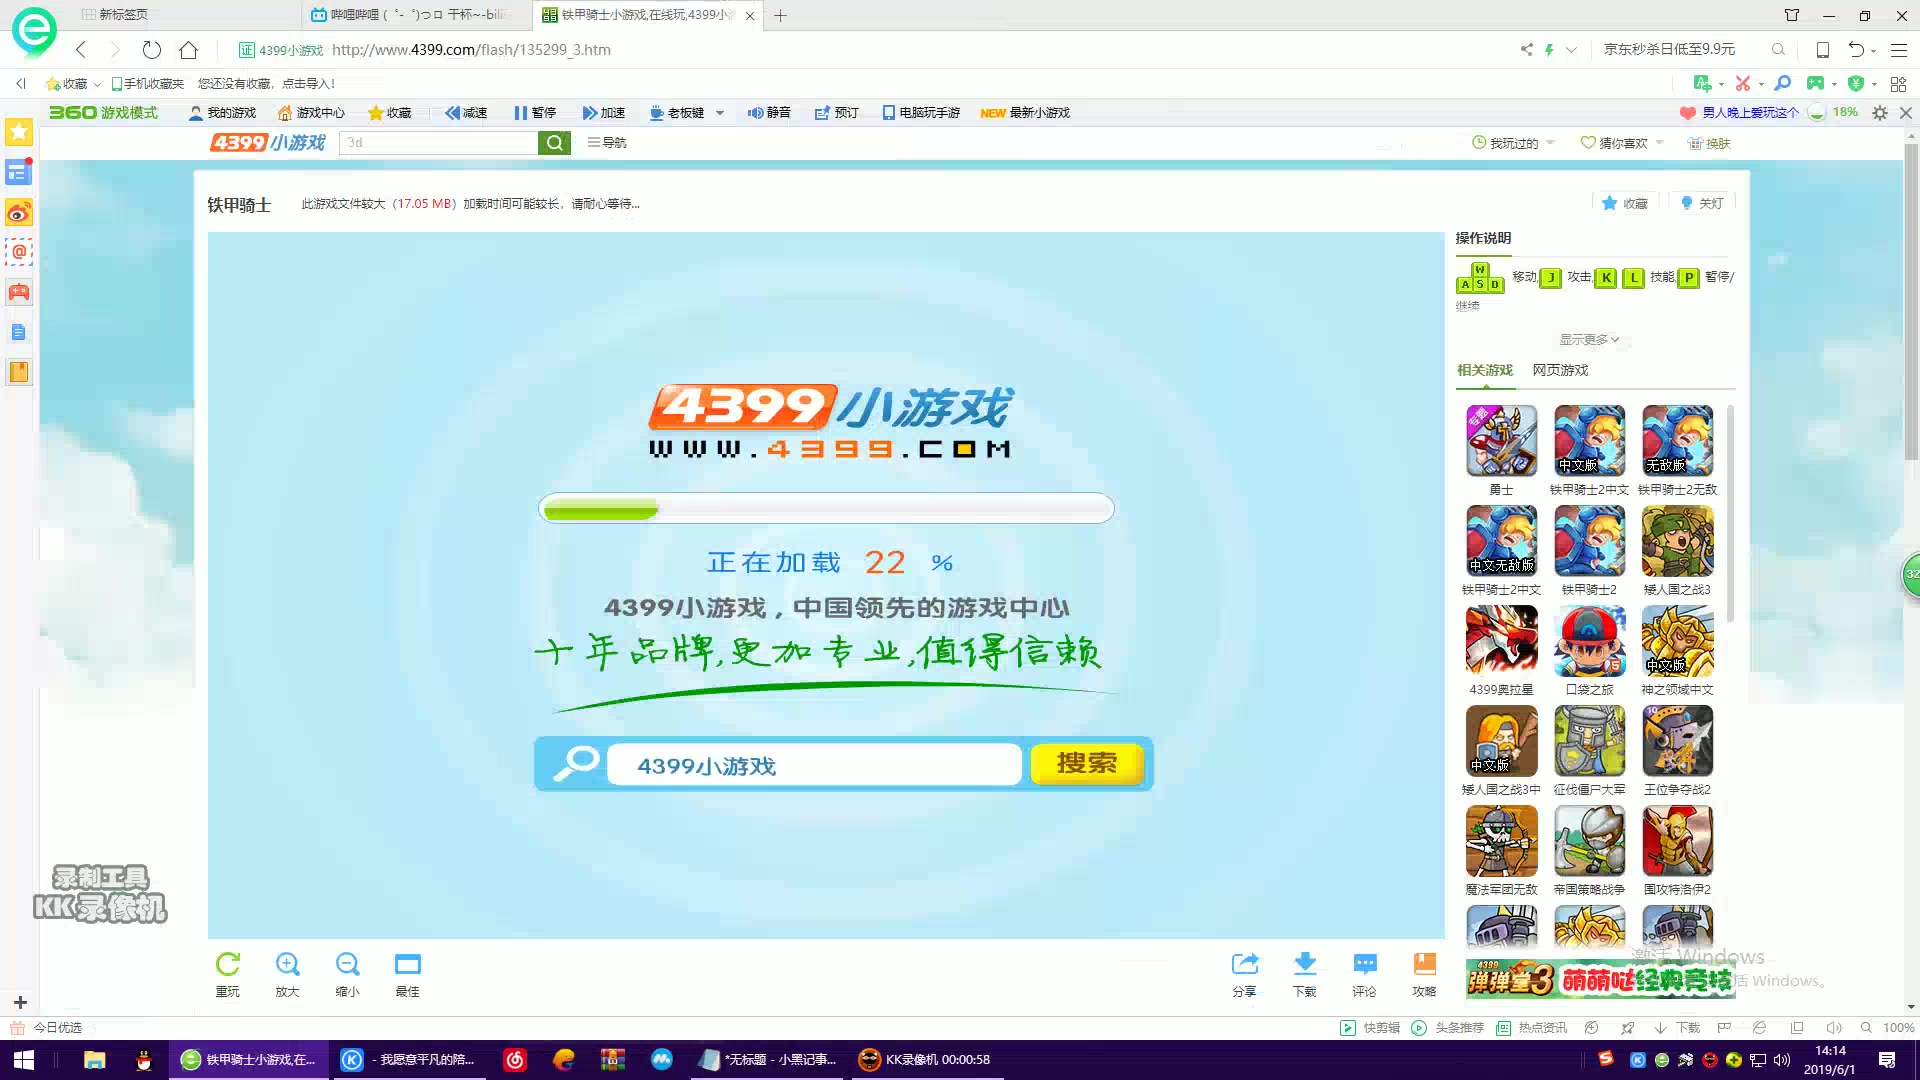Viewport: 1920px width, 1080px height.
Task: Click 换肤 skin change link
Action: tap(1709, 143)
